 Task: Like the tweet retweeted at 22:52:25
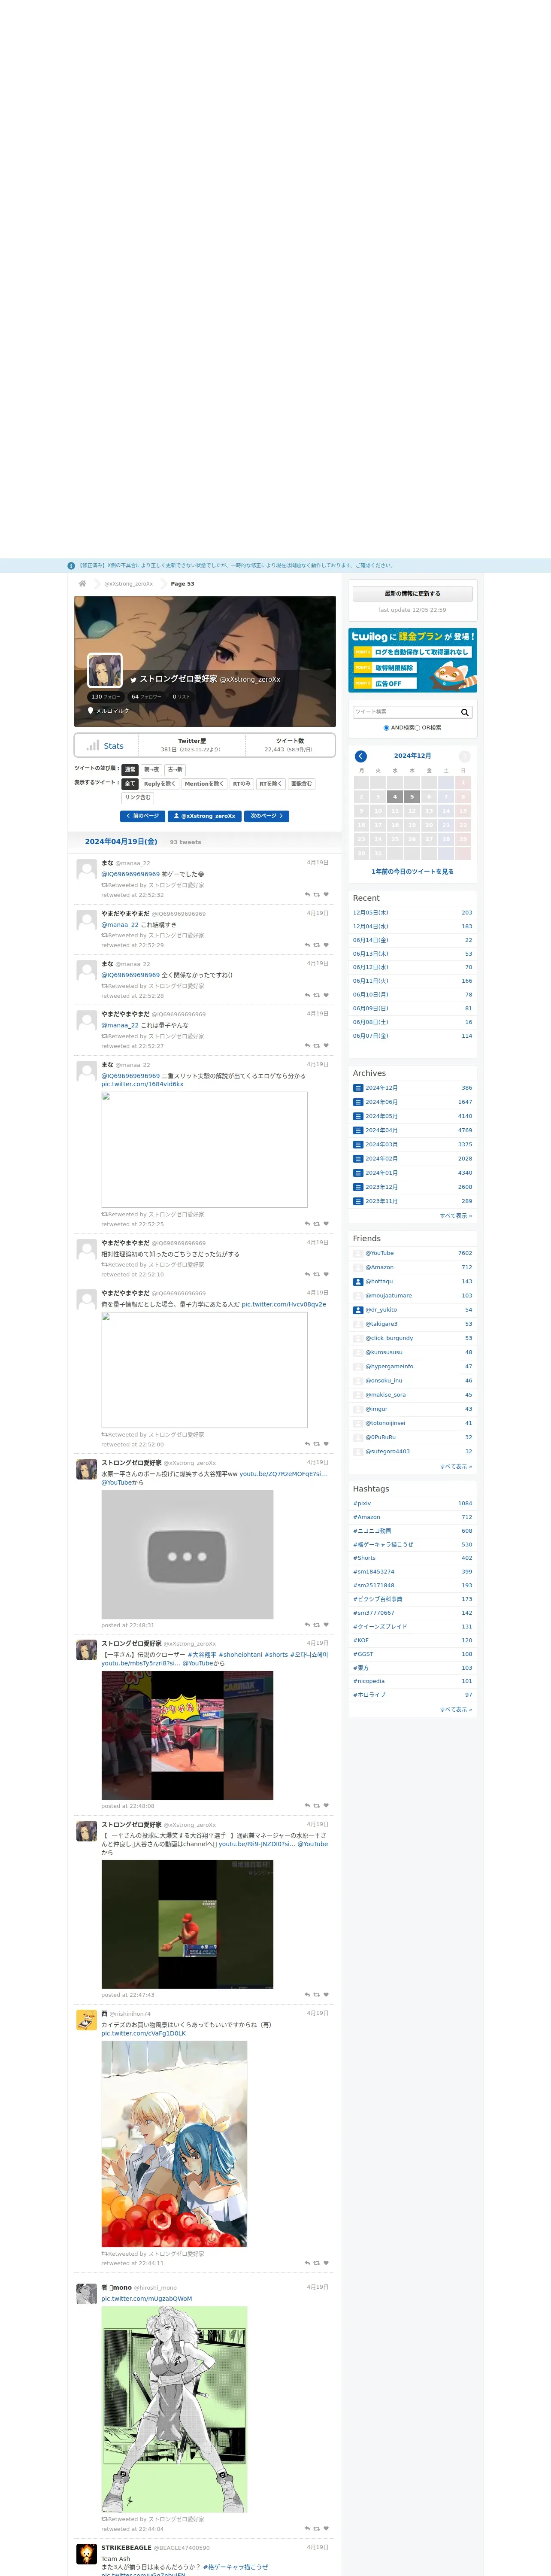[x=326, y=1224]
